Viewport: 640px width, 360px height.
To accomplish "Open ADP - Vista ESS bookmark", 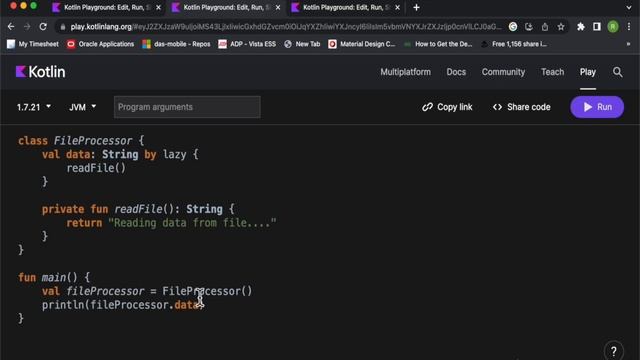I will pyautogui.click(x=247, y=44).
